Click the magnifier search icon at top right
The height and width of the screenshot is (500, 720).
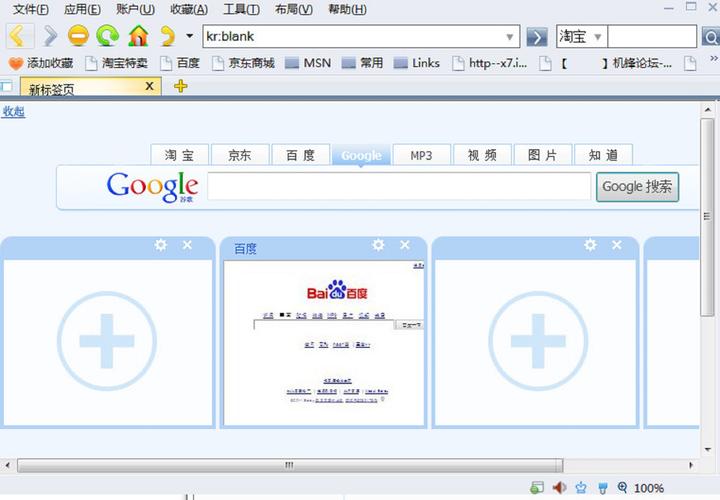pos(710,37)
